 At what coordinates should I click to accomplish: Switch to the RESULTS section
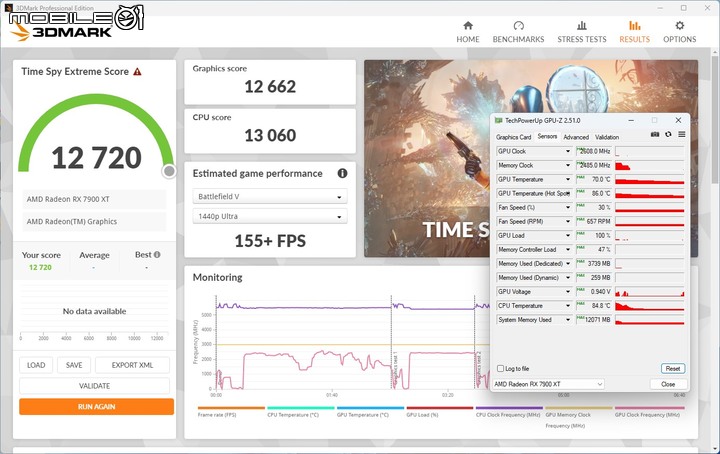pyautogui.click(x=634, y=32)
